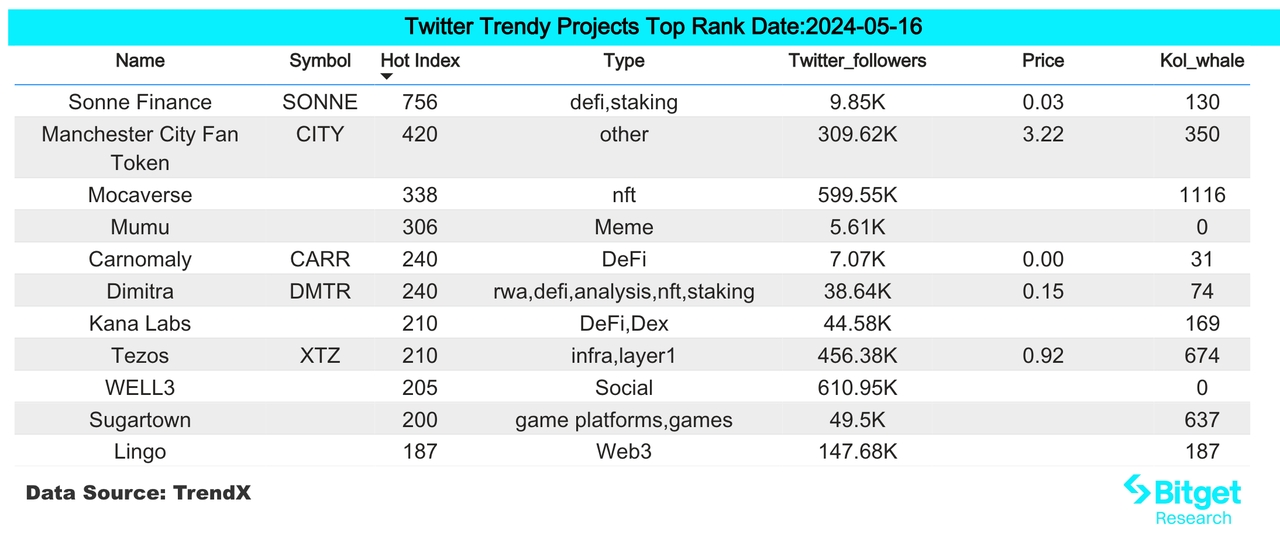Sort by the Name column header
Image resolution: width=1280 pixels, height=541 pixels.
click(x=140, y=61)
